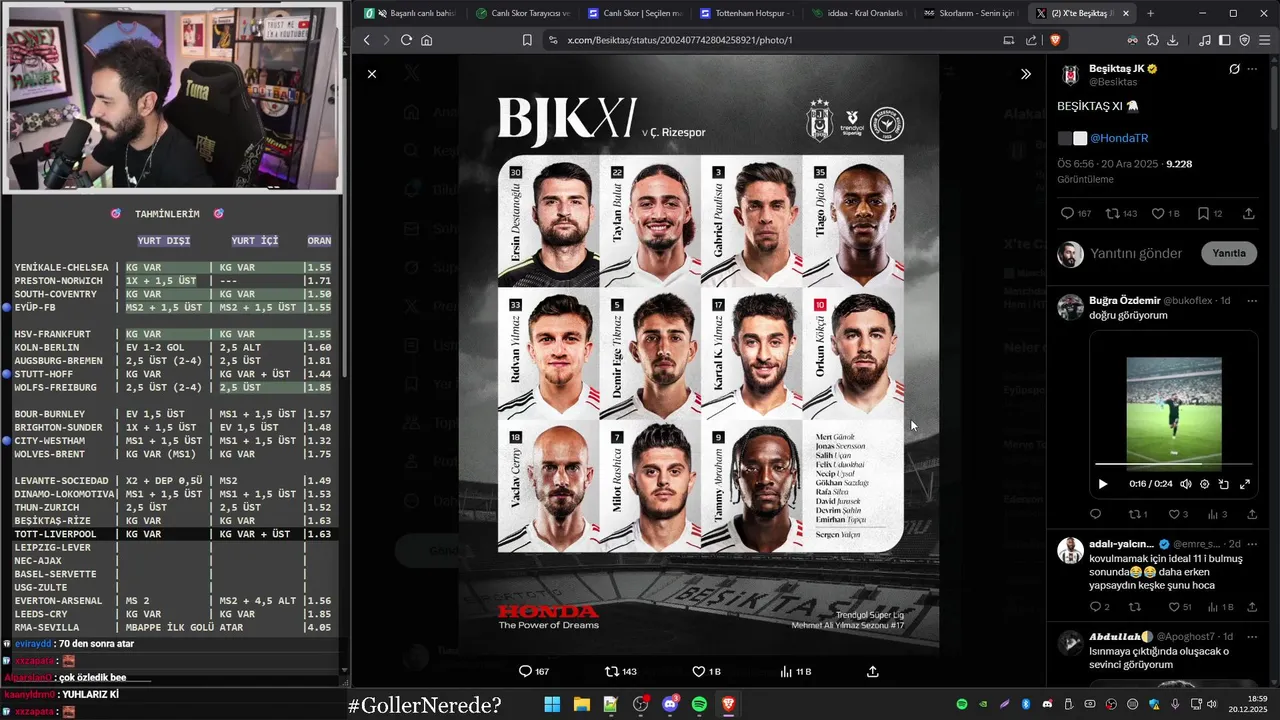Open more options on Buğra Özdemir reply
1280x720 pixels.
pyautogui.click(x=1252, y=300)
